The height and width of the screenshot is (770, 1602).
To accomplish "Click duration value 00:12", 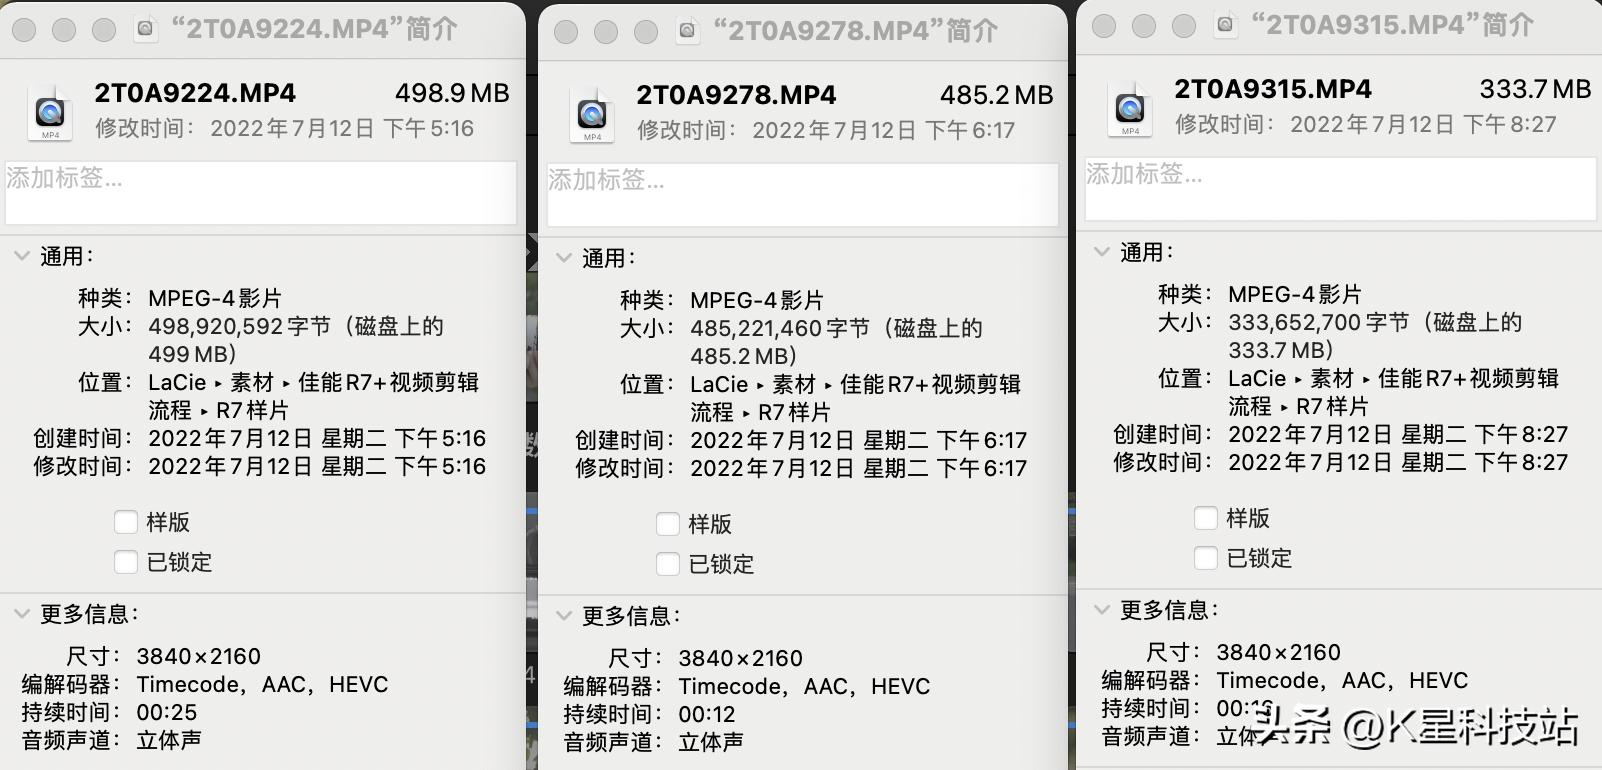I will (707, 715).
